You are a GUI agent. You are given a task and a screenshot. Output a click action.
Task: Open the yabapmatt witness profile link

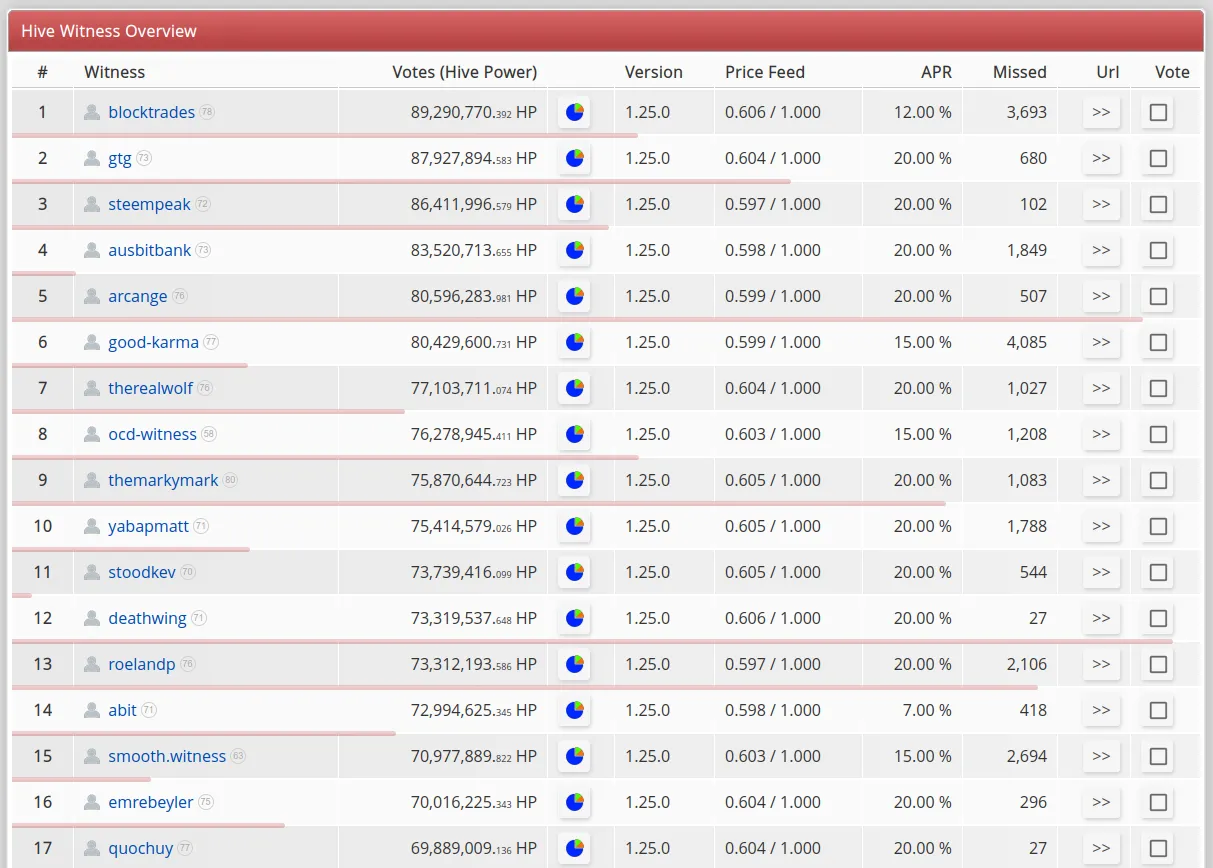coord(148,526)
